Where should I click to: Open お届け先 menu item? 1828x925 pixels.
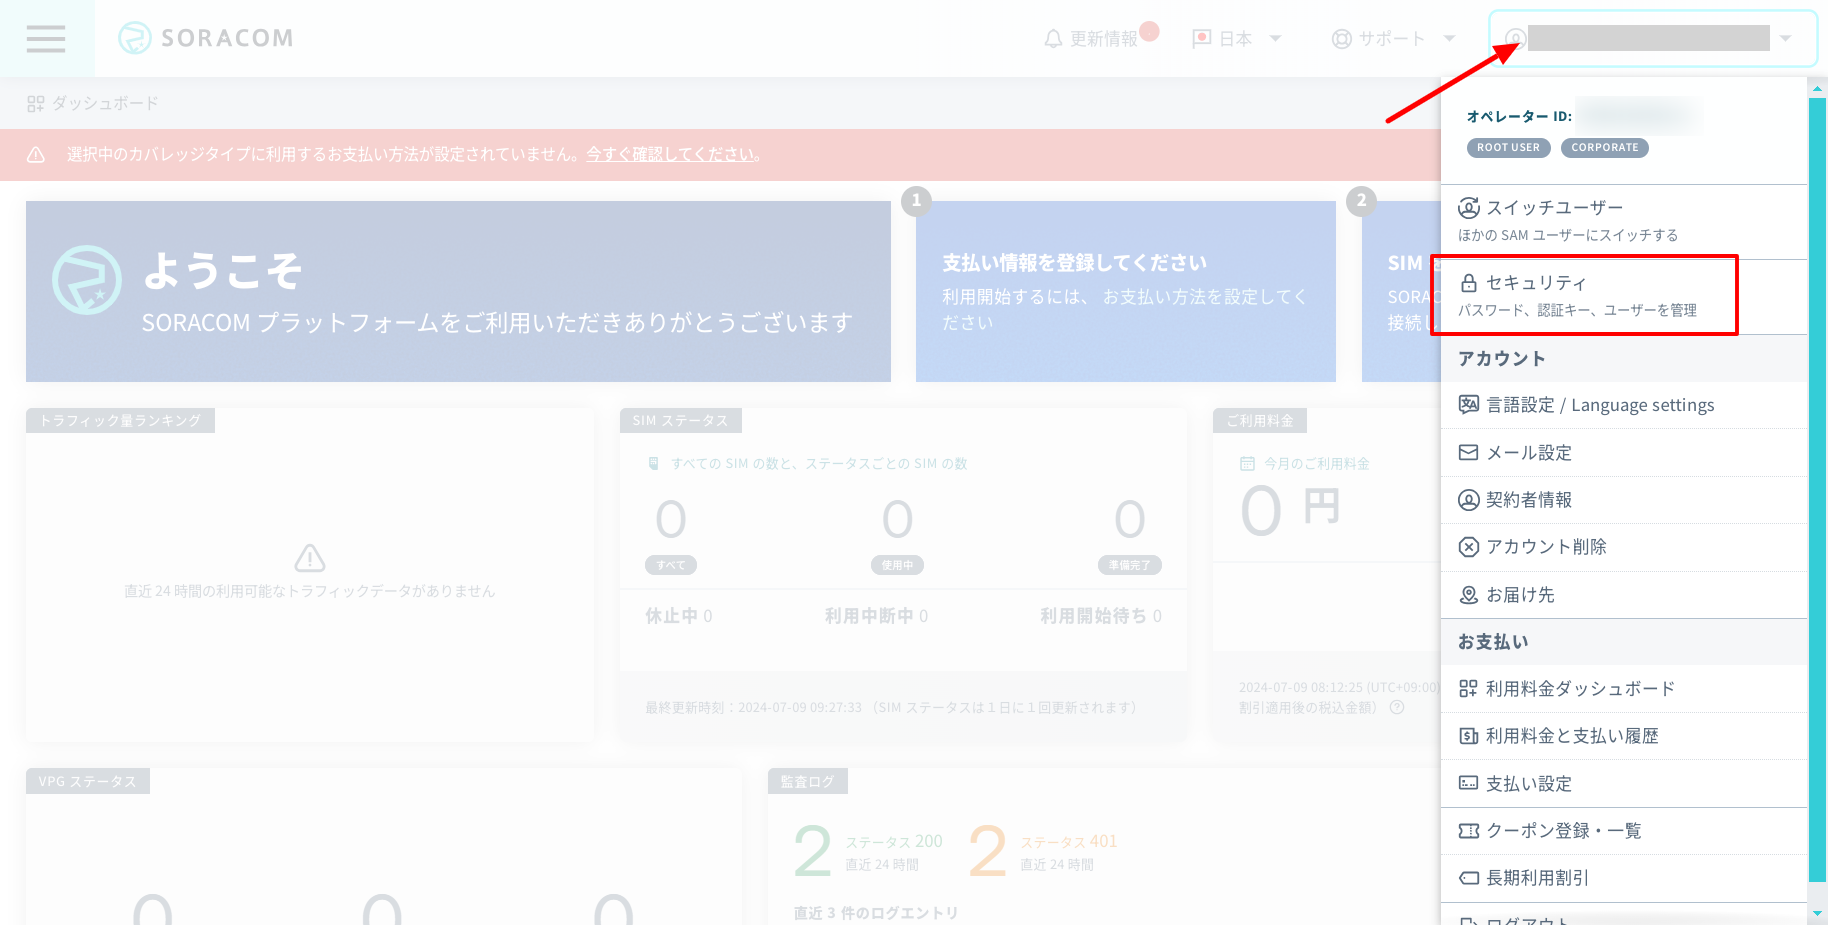[1624, 595]
